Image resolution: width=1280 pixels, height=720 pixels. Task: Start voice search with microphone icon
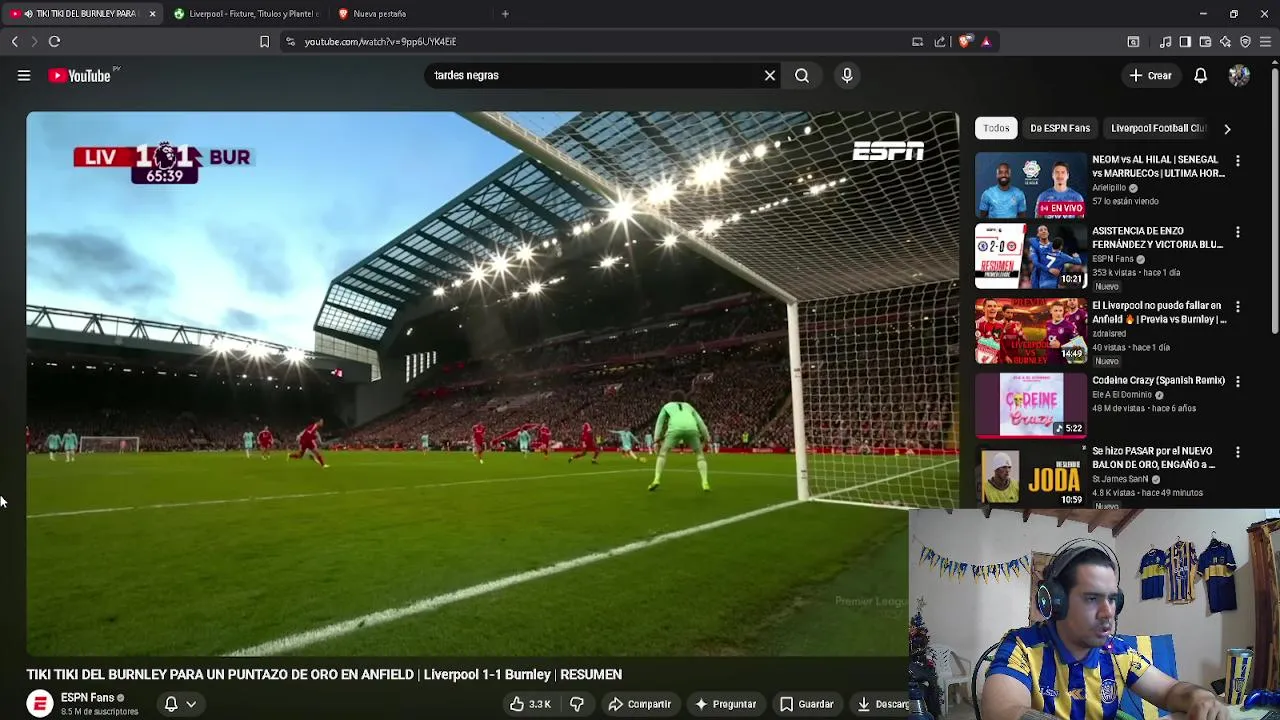tap(847, 75)
